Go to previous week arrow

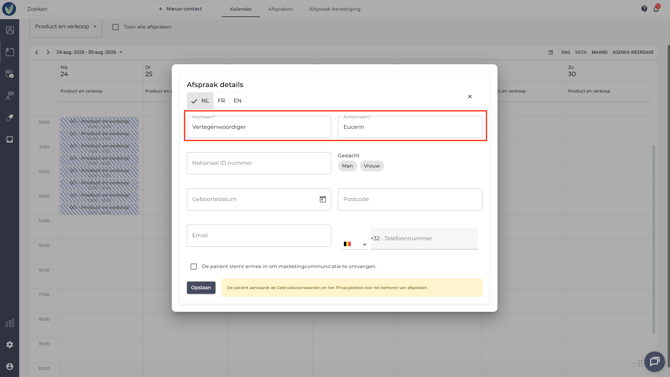click(37, 52)
